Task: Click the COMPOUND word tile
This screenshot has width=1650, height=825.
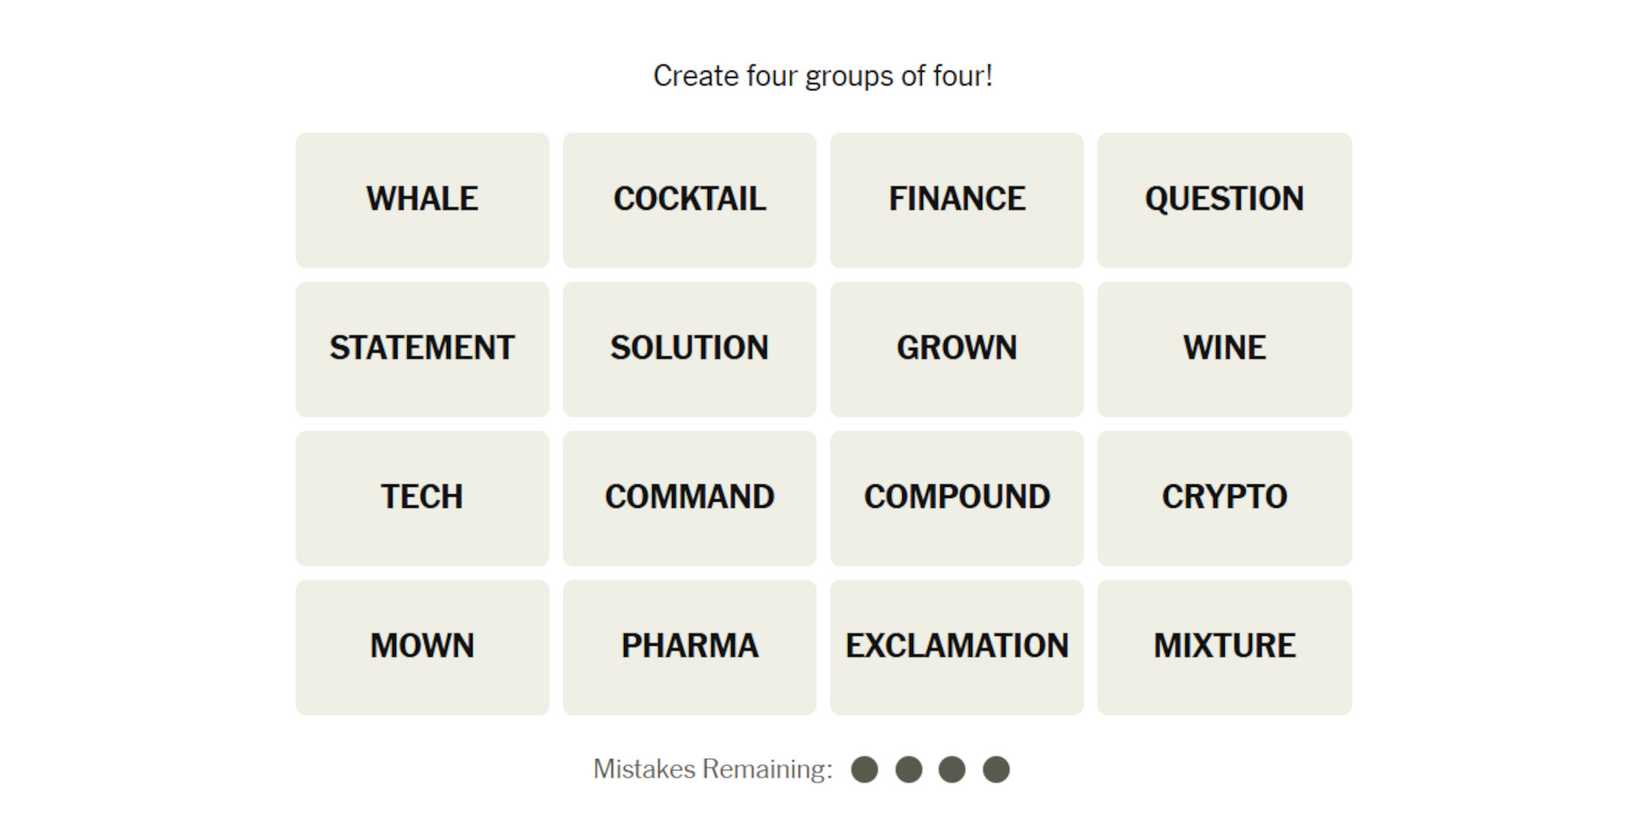Action: coord(956,498)
